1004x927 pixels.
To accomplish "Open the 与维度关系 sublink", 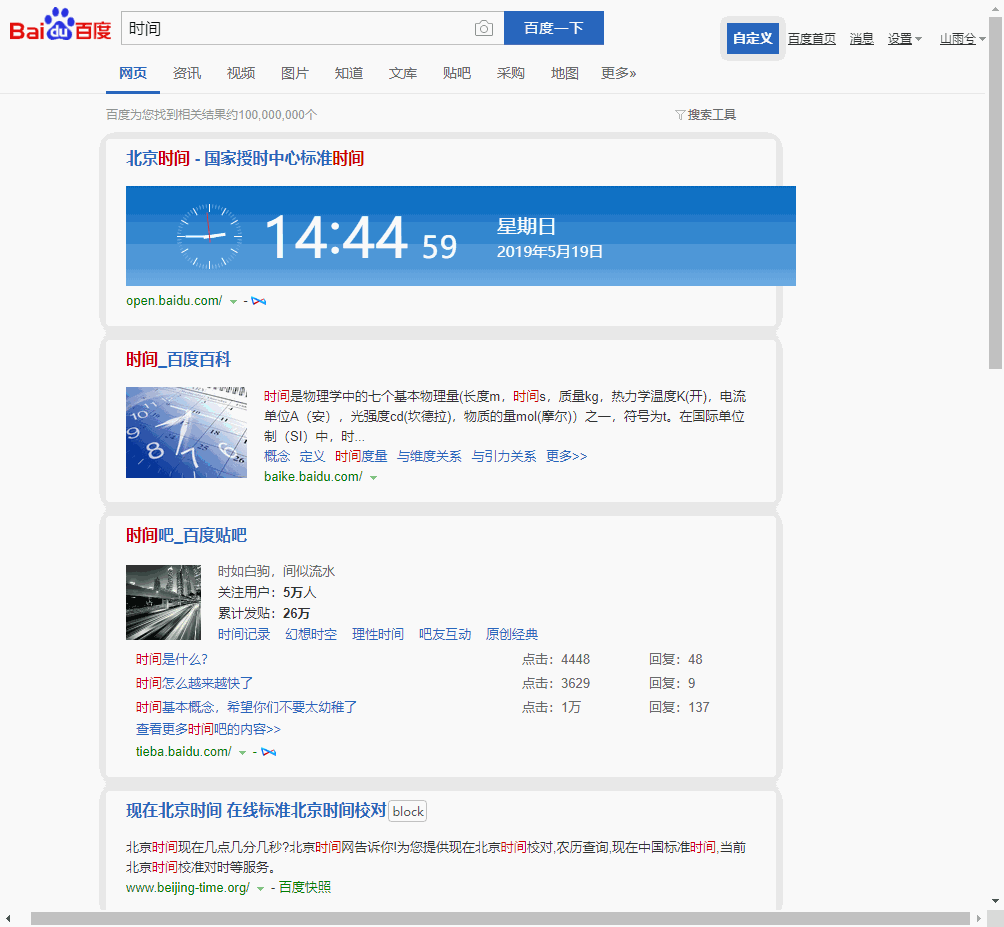I will [429, 456].
